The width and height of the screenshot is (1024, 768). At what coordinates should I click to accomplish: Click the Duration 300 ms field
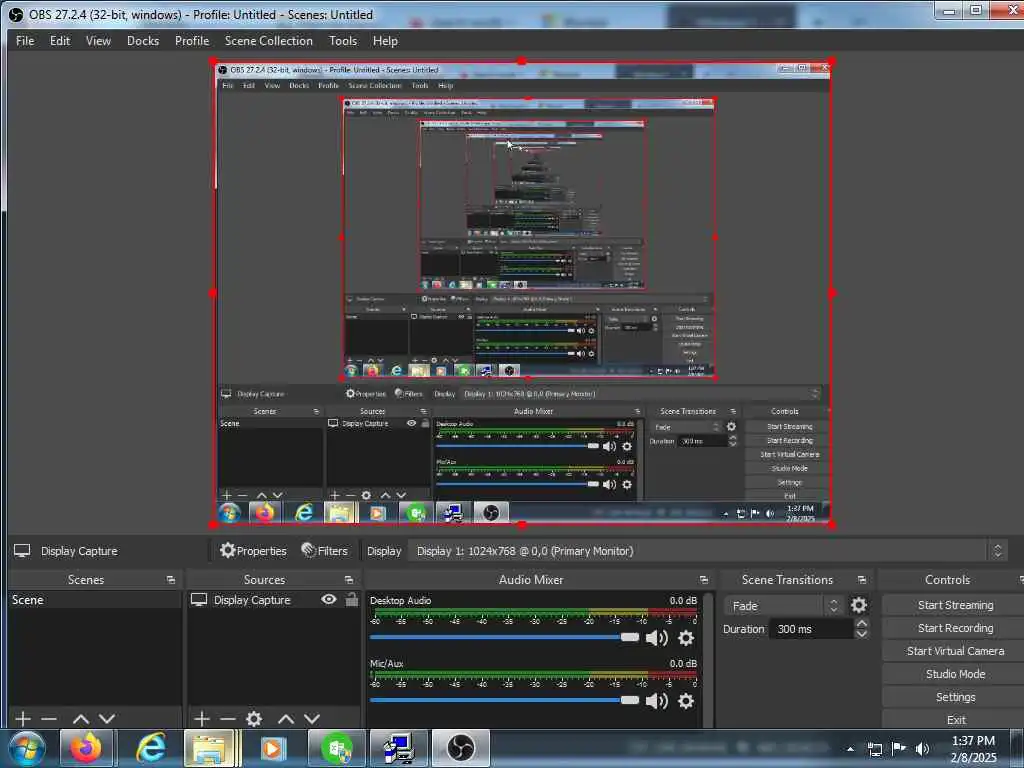pos(812,629)
